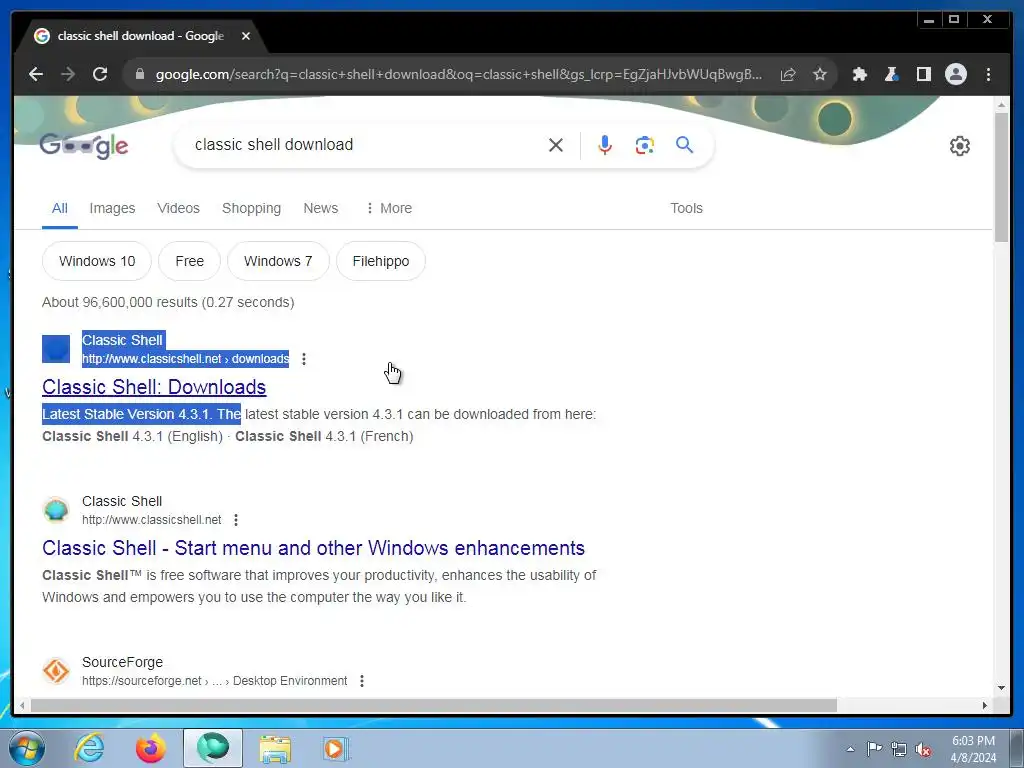Click the 'http://www.classicshell.net › downloads' URL text

[x=185, y=359]
